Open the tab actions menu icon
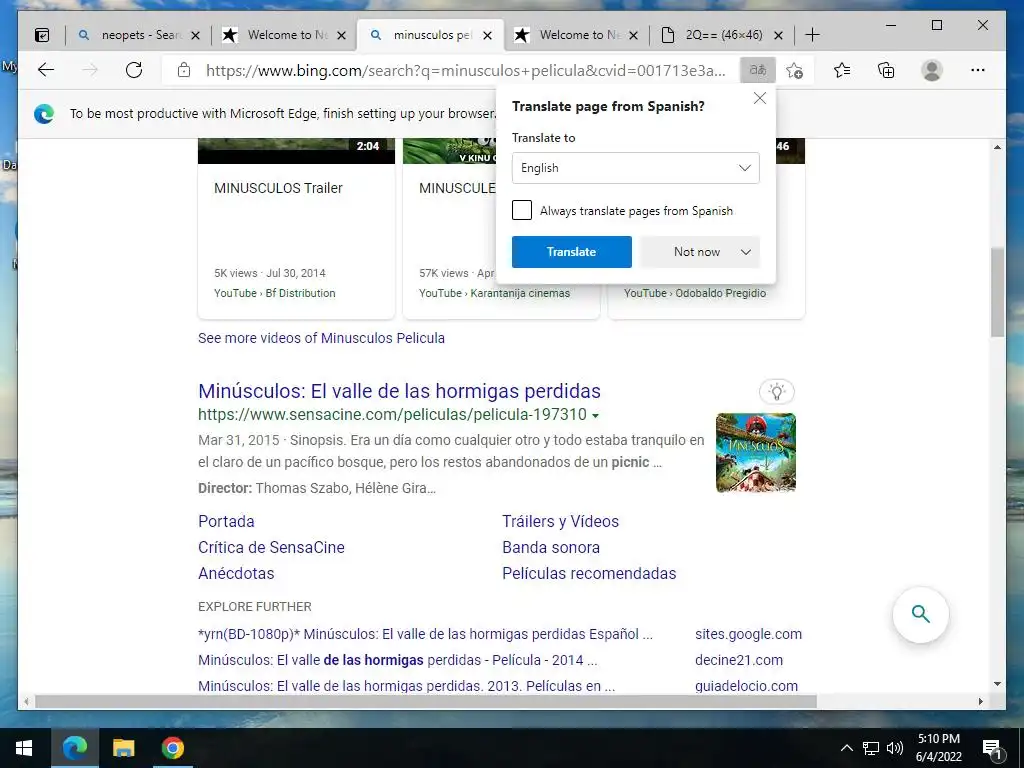Viewport: 1024px width, 768px height. (x=42, y=35)
